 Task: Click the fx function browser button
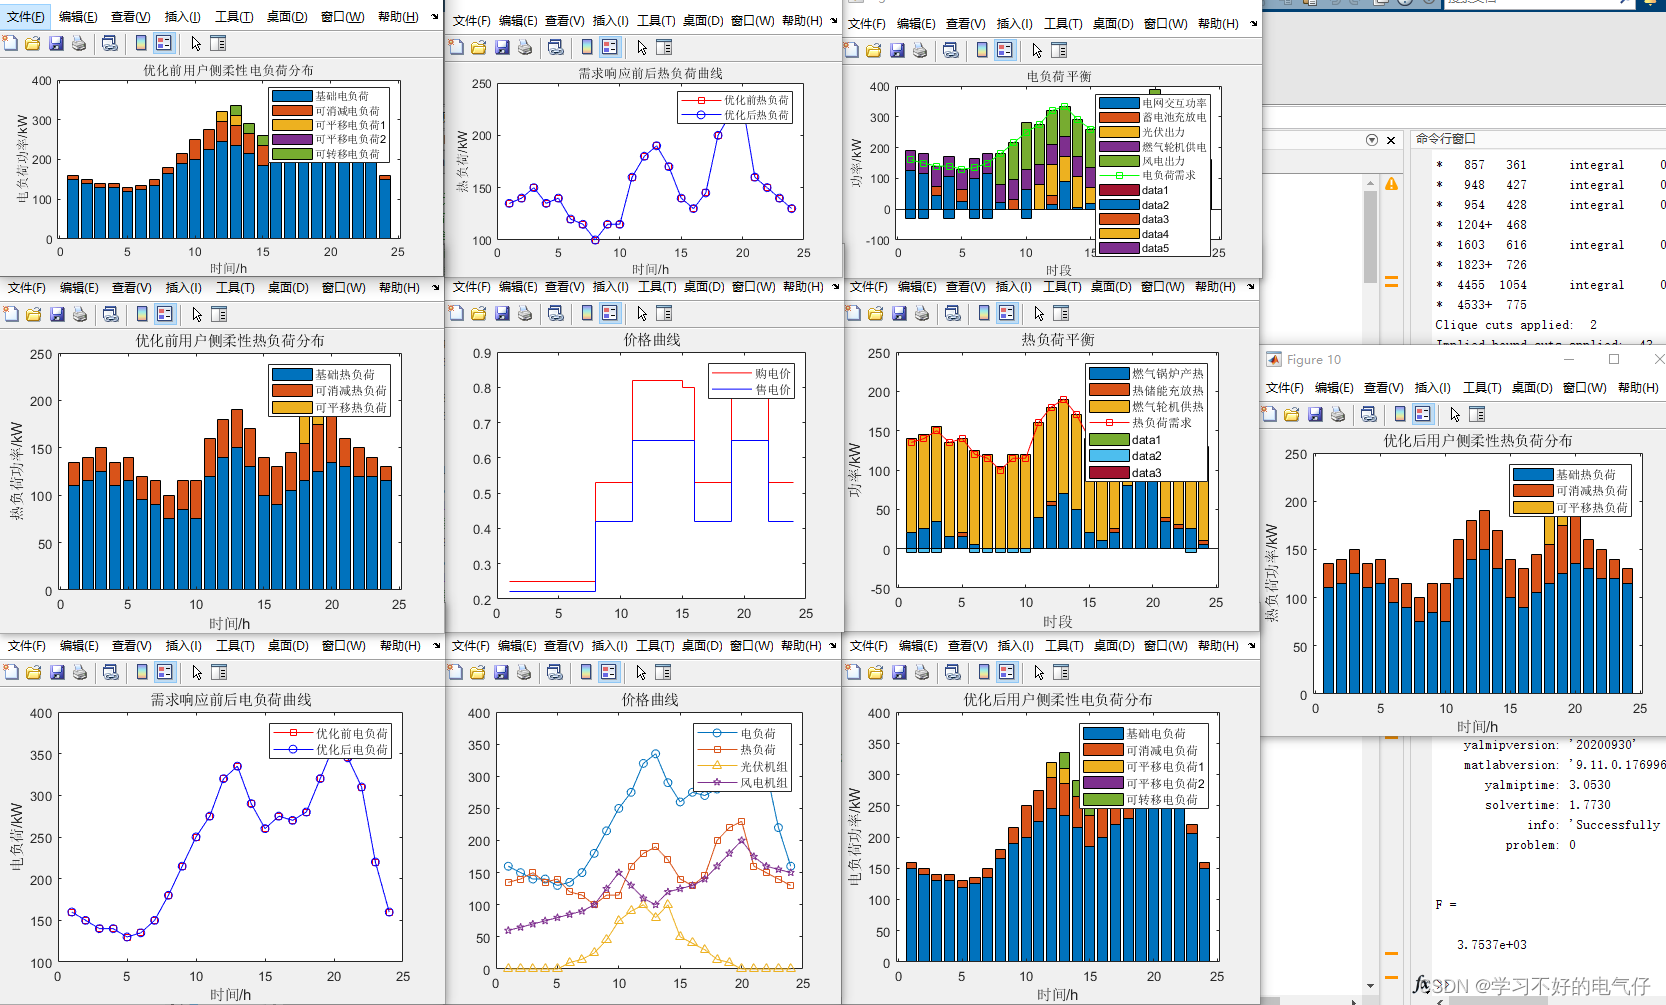[x=1422, y=985]
